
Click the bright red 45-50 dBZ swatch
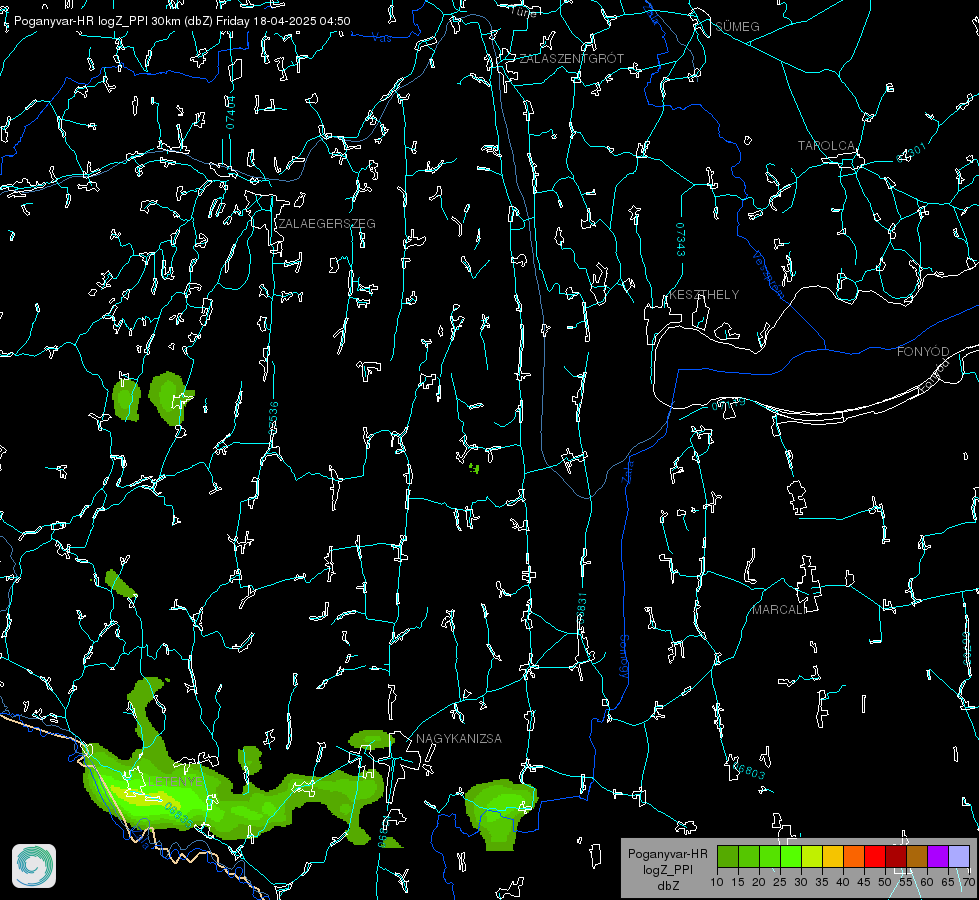click(x=875, y=856)
